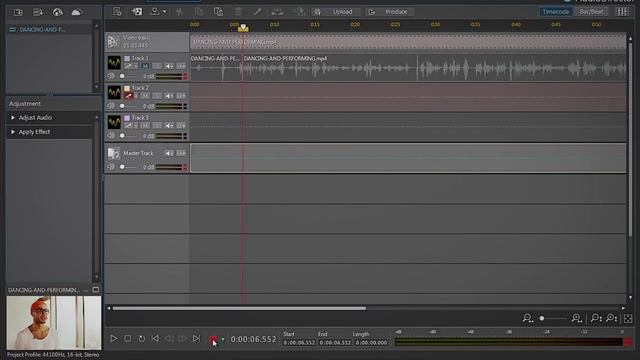This screenshot has width=640, height=360.
Task: Toggle the Solo button on Track 3
Action: click(x=157, y=126)
